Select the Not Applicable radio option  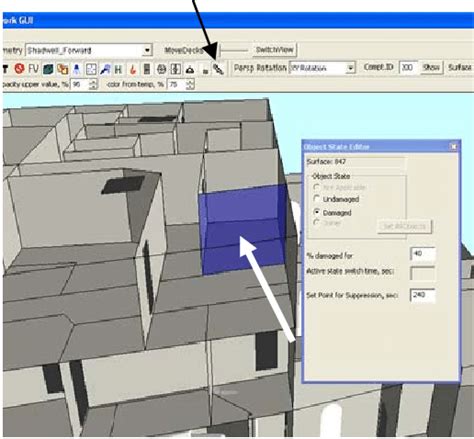317,187
